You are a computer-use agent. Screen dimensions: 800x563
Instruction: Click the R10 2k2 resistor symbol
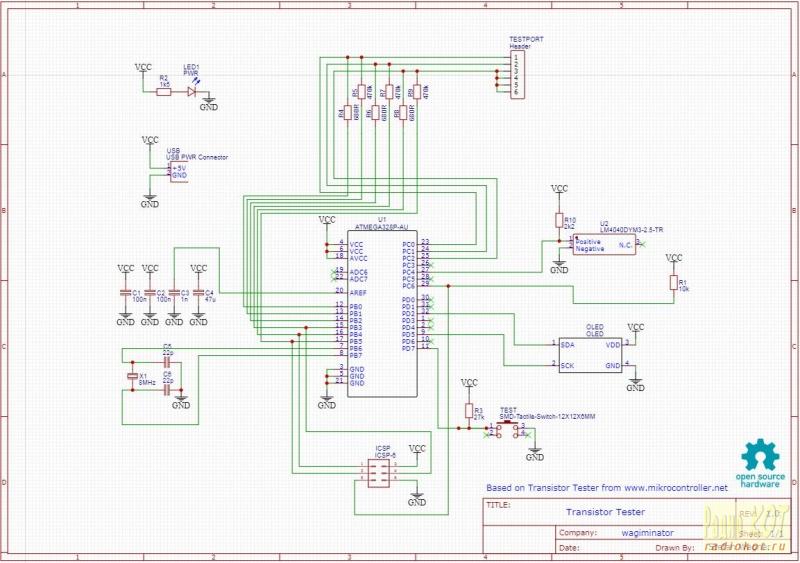point(559,220)
